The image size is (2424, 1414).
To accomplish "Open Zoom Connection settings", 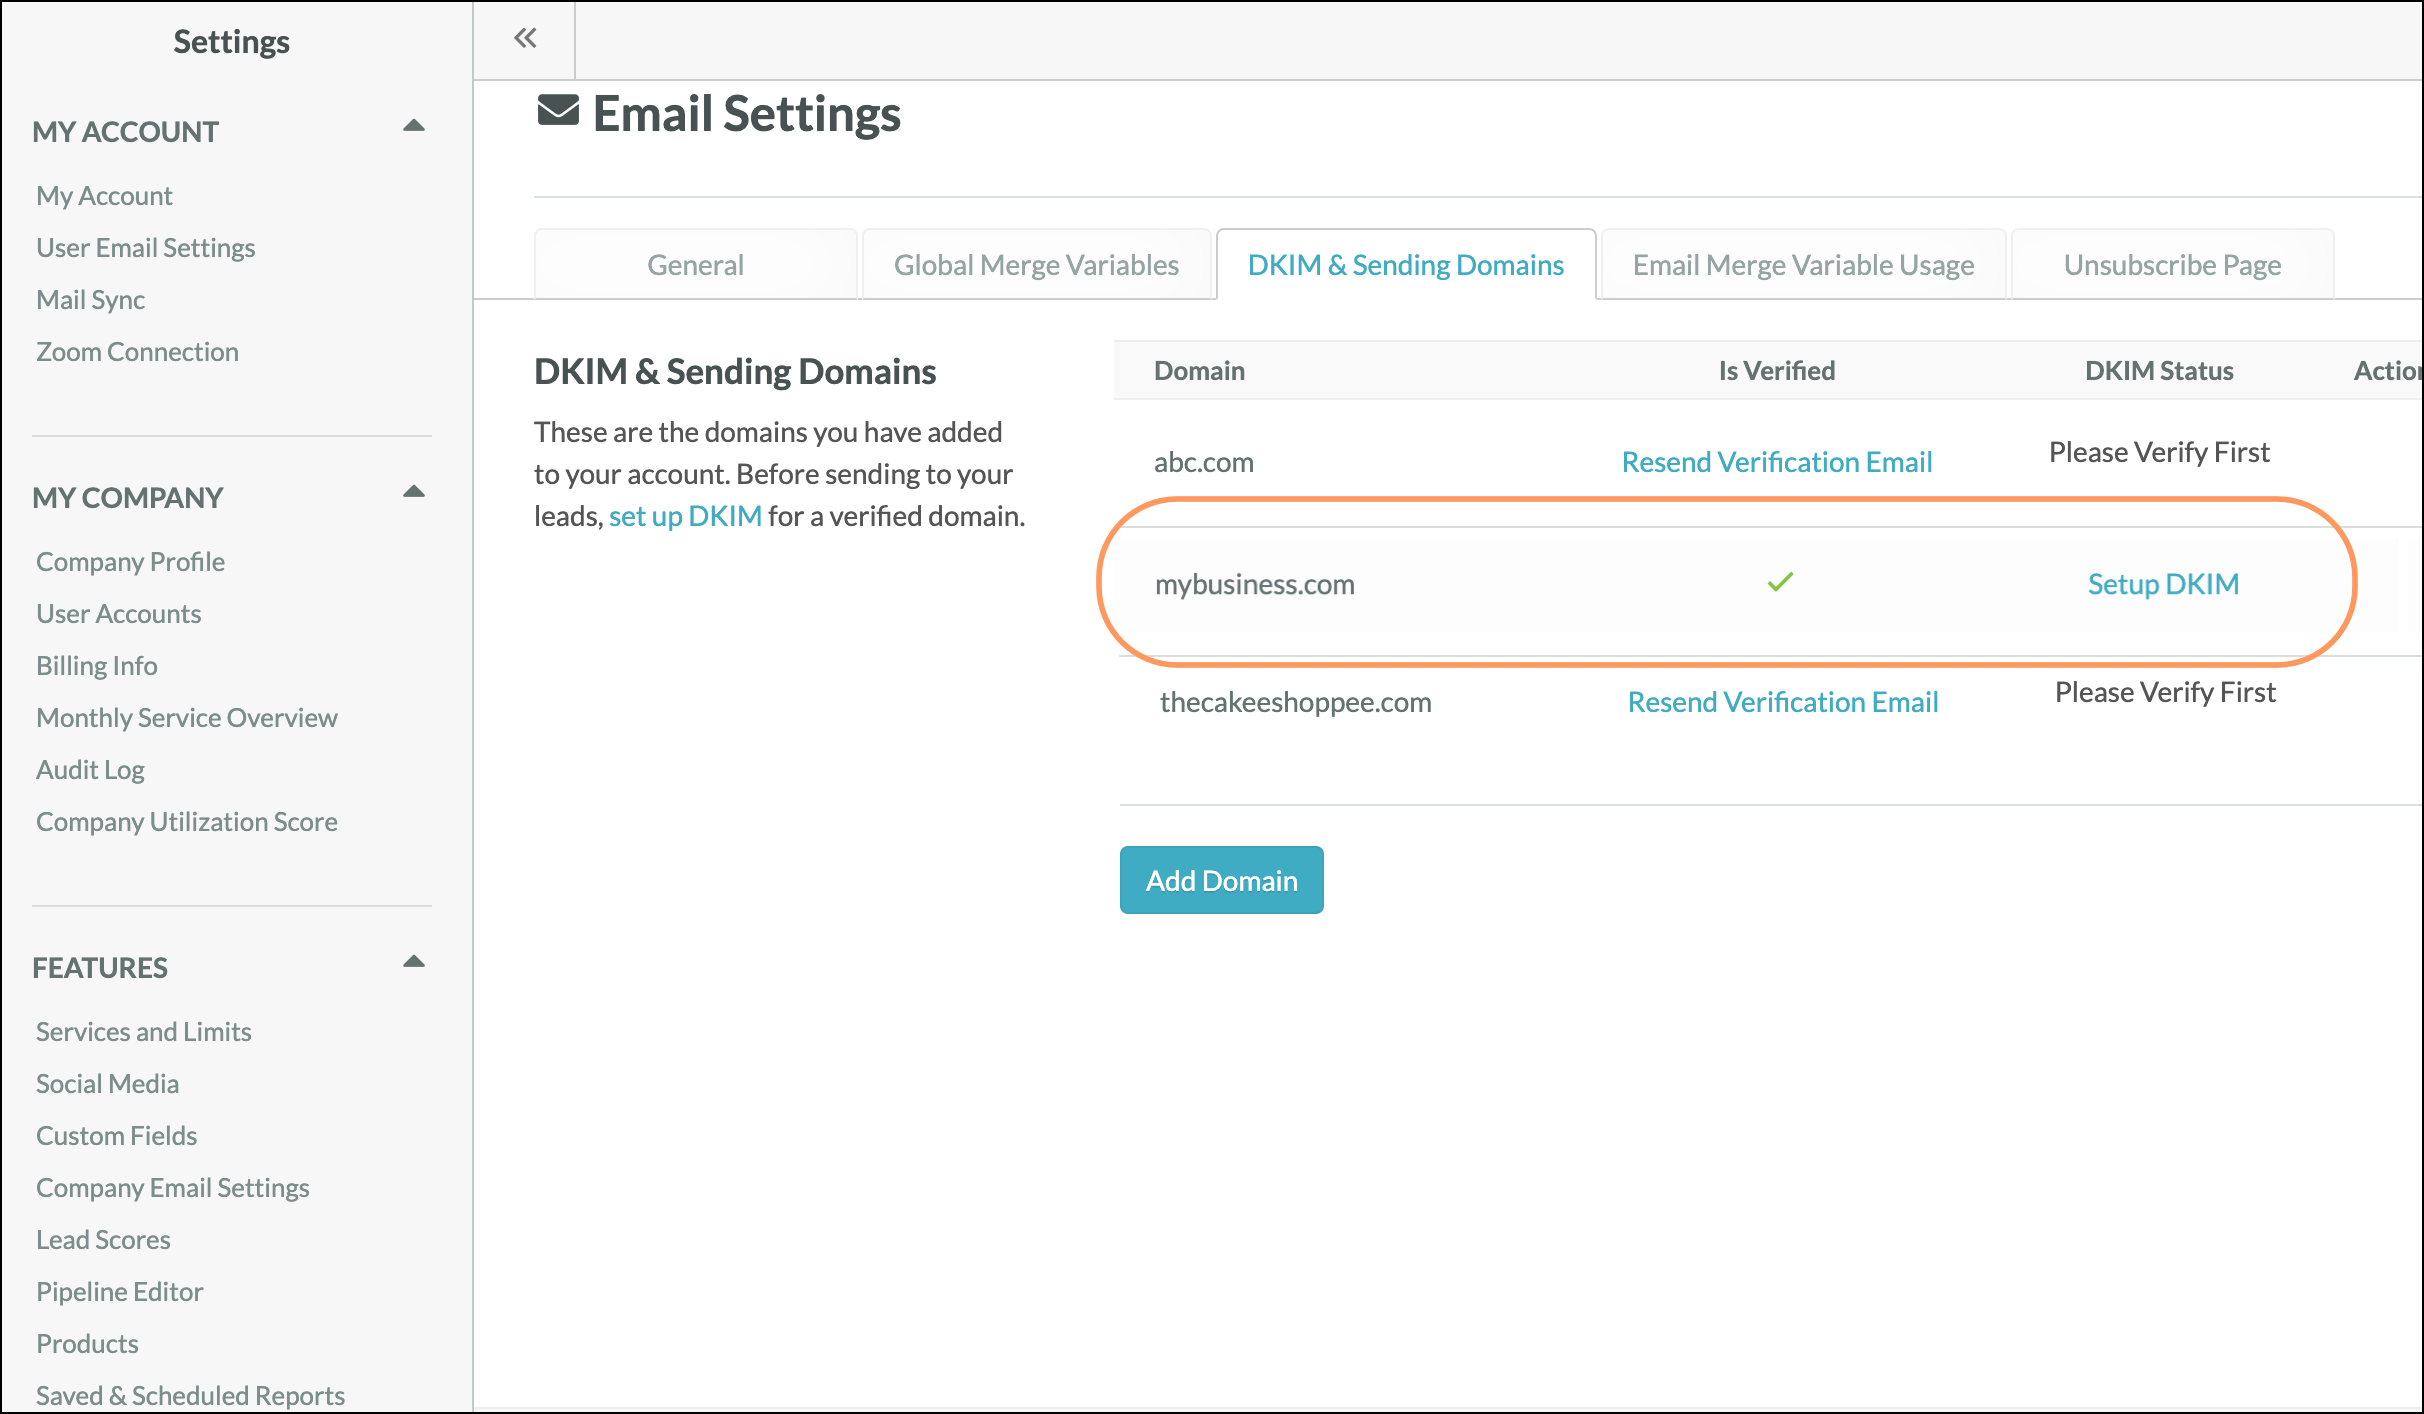I will point(138,352).
